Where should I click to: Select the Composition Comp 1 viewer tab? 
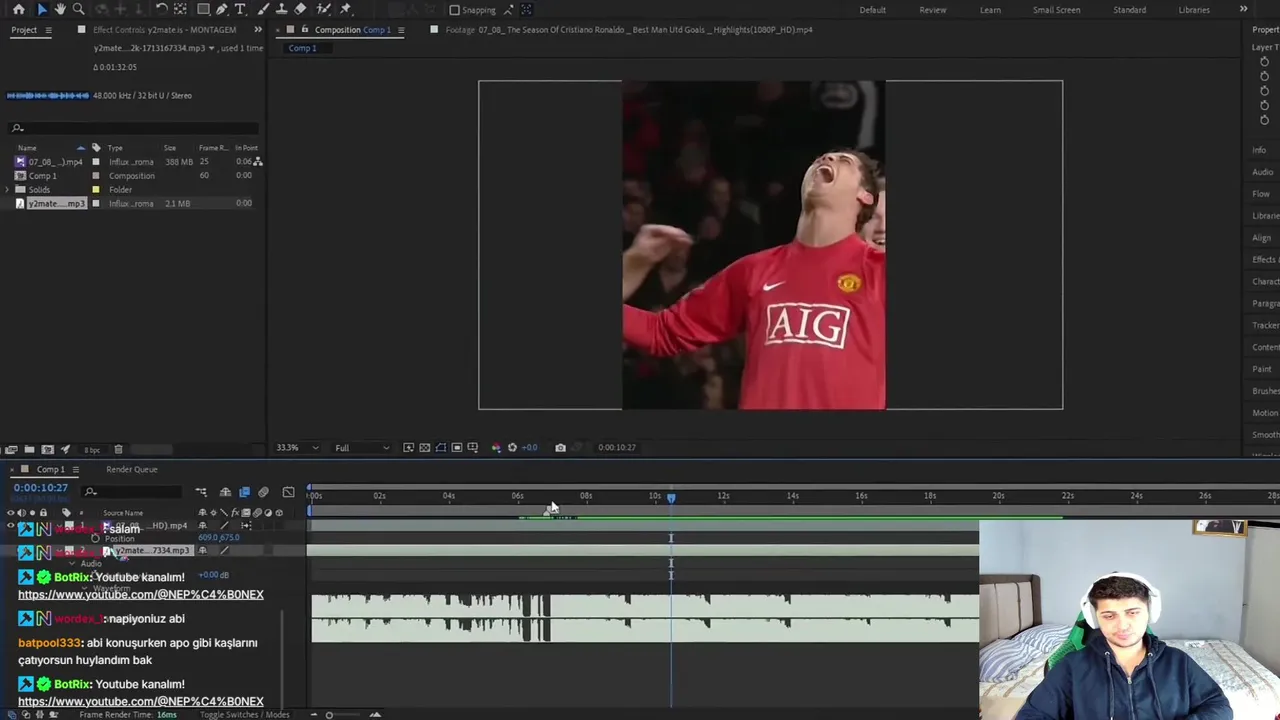coord(352,30)
